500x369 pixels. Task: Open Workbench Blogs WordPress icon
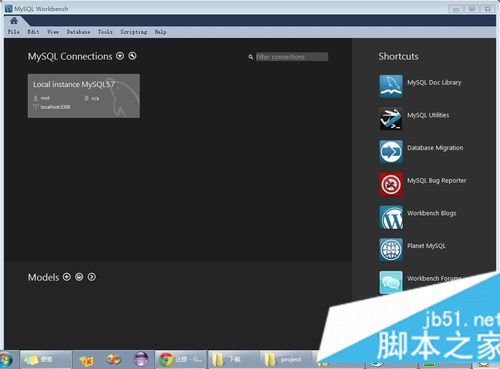pyautogui.click(x=391, y=217)
